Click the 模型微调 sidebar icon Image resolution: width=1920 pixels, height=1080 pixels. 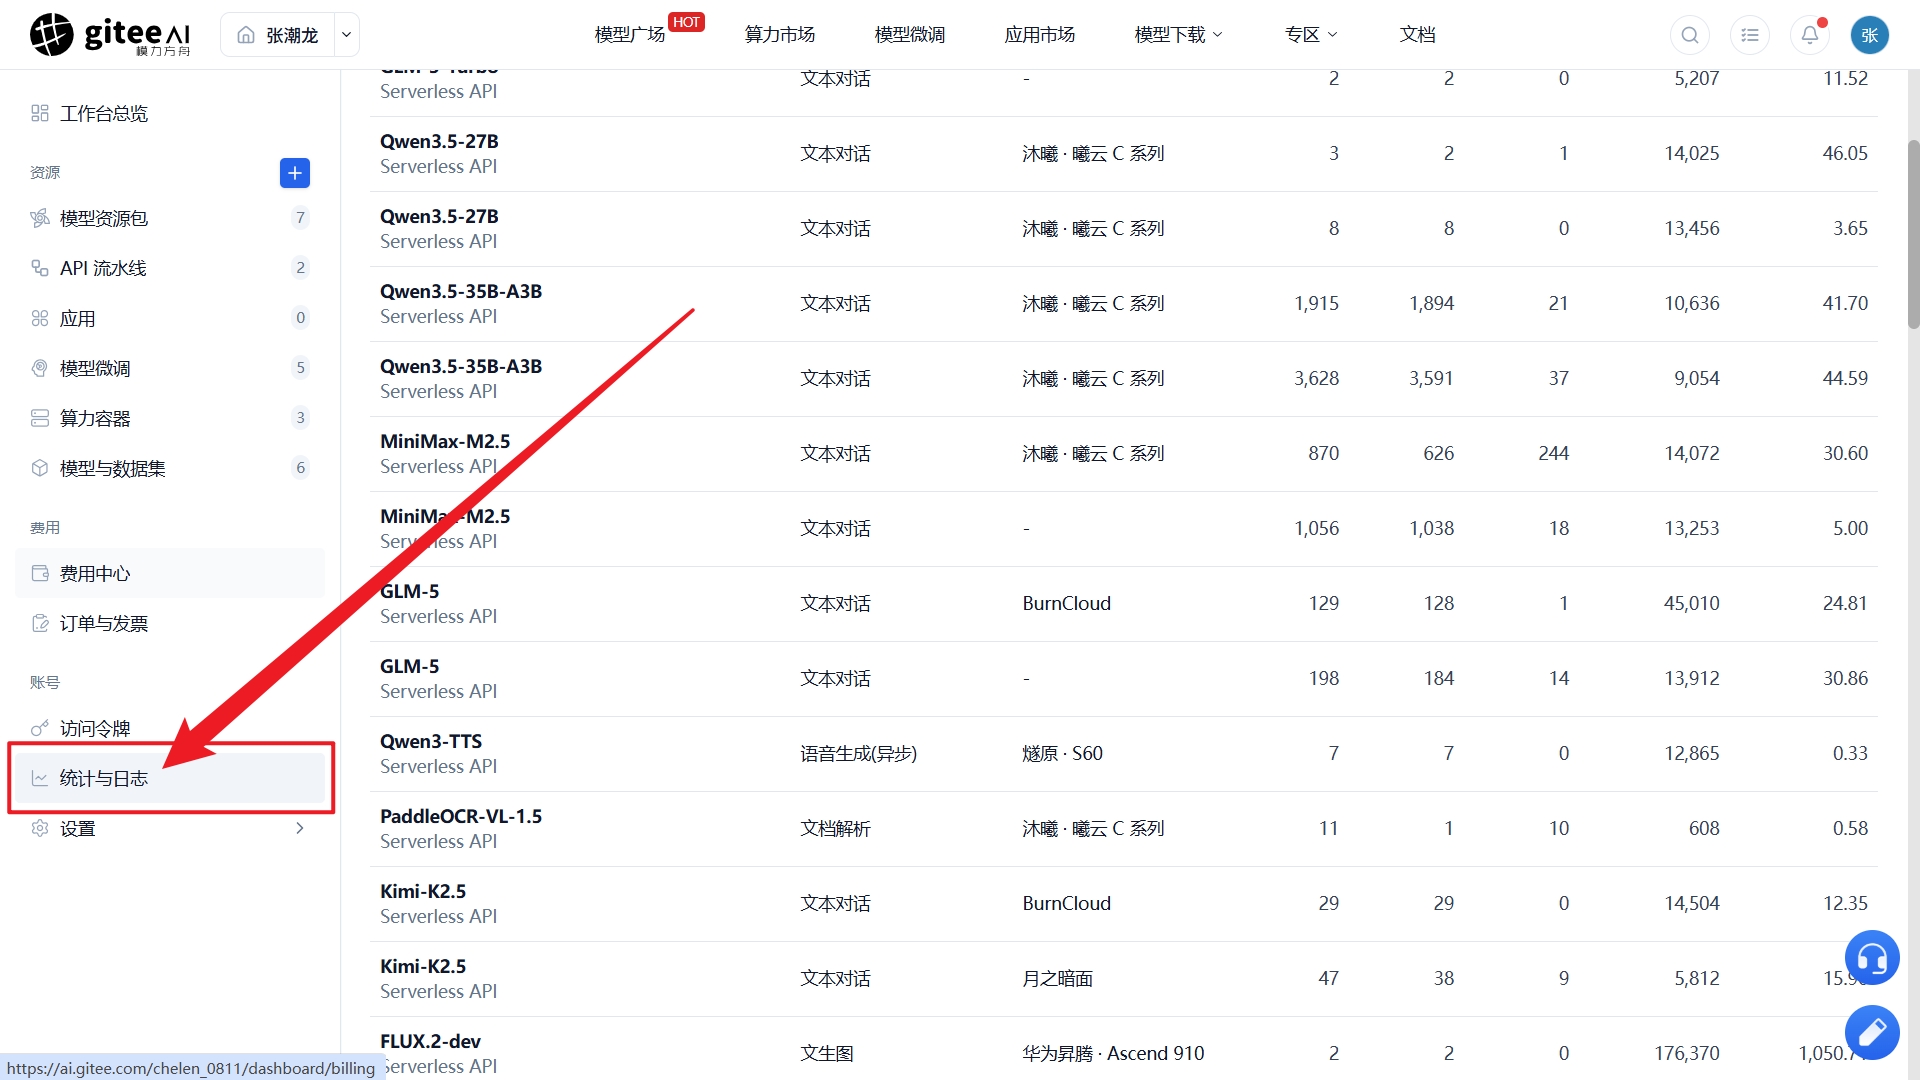[40, 368]
